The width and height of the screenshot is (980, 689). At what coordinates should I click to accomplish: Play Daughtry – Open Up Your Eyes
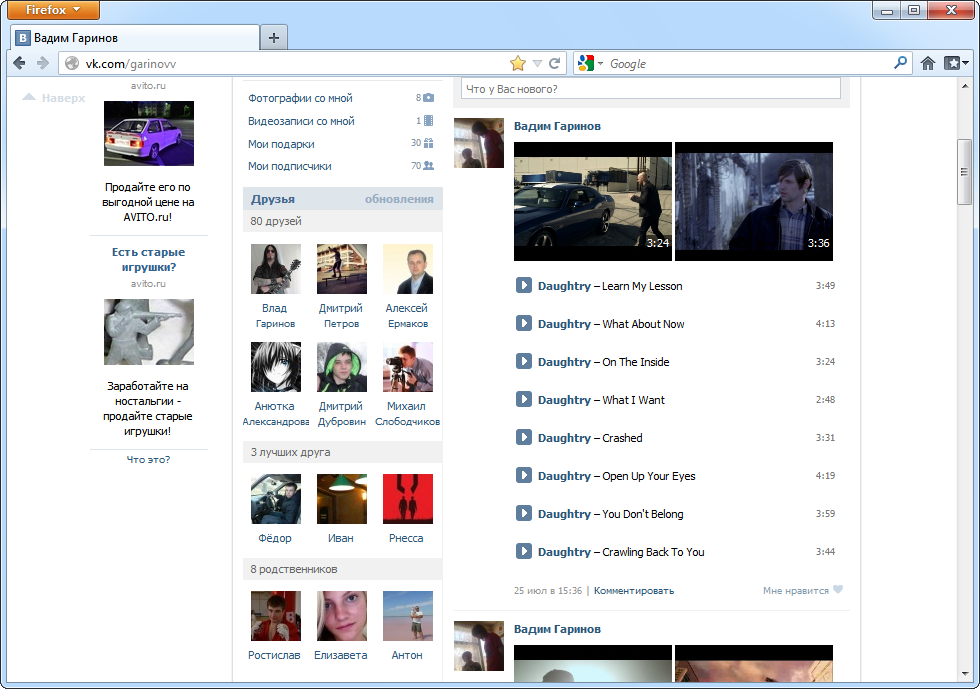click(523, 475)
